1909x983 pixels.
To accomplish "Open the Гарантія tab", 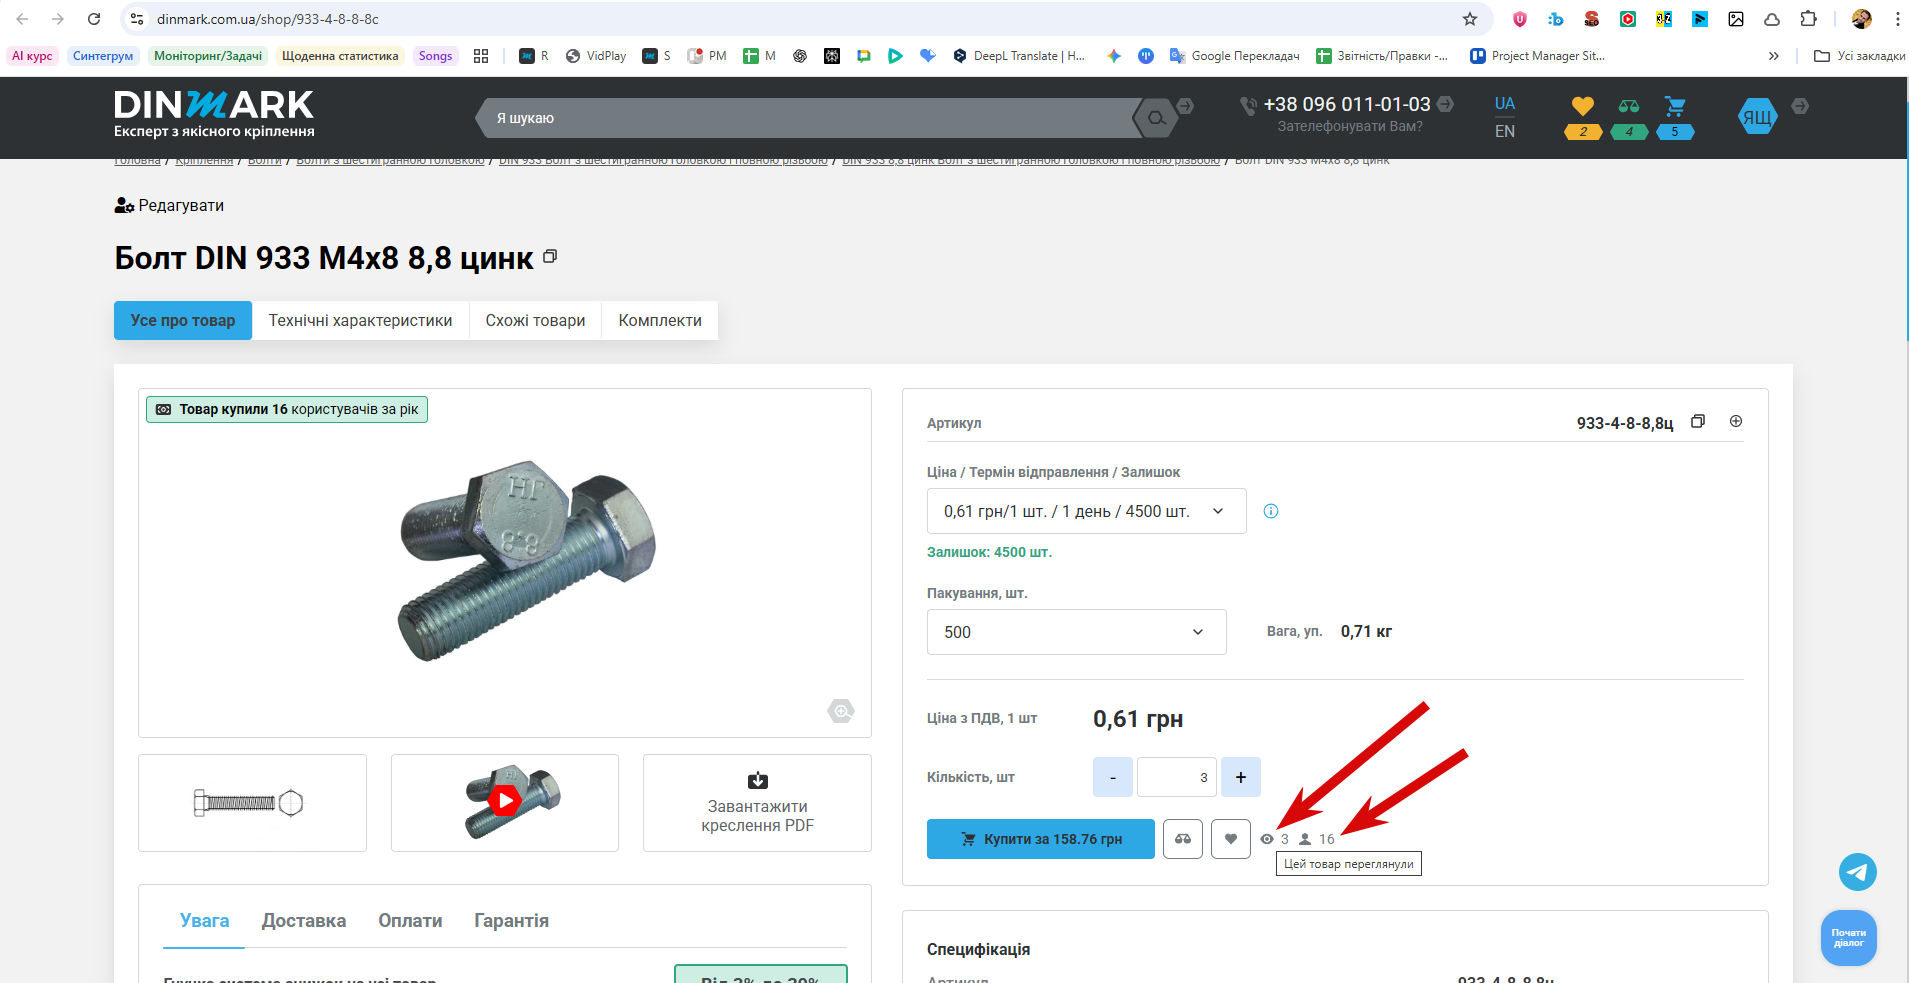I will click(x=512, y=921).
